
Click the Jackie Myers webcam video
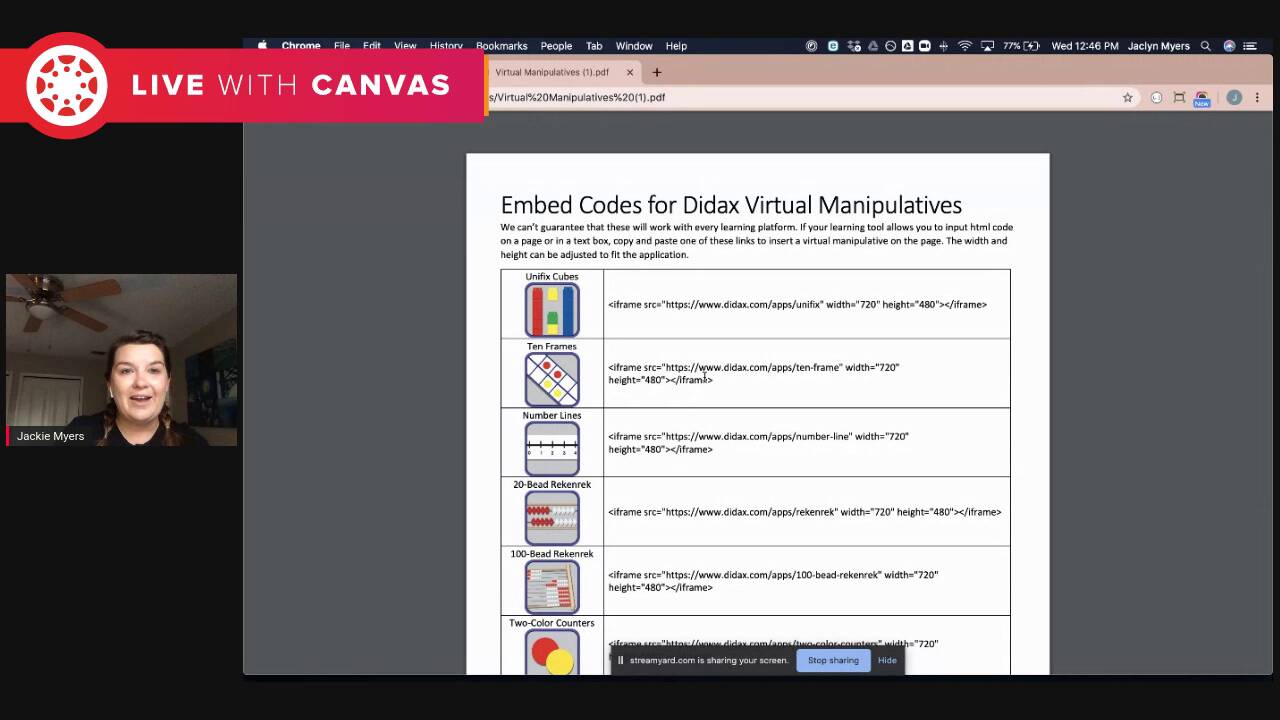122,360
